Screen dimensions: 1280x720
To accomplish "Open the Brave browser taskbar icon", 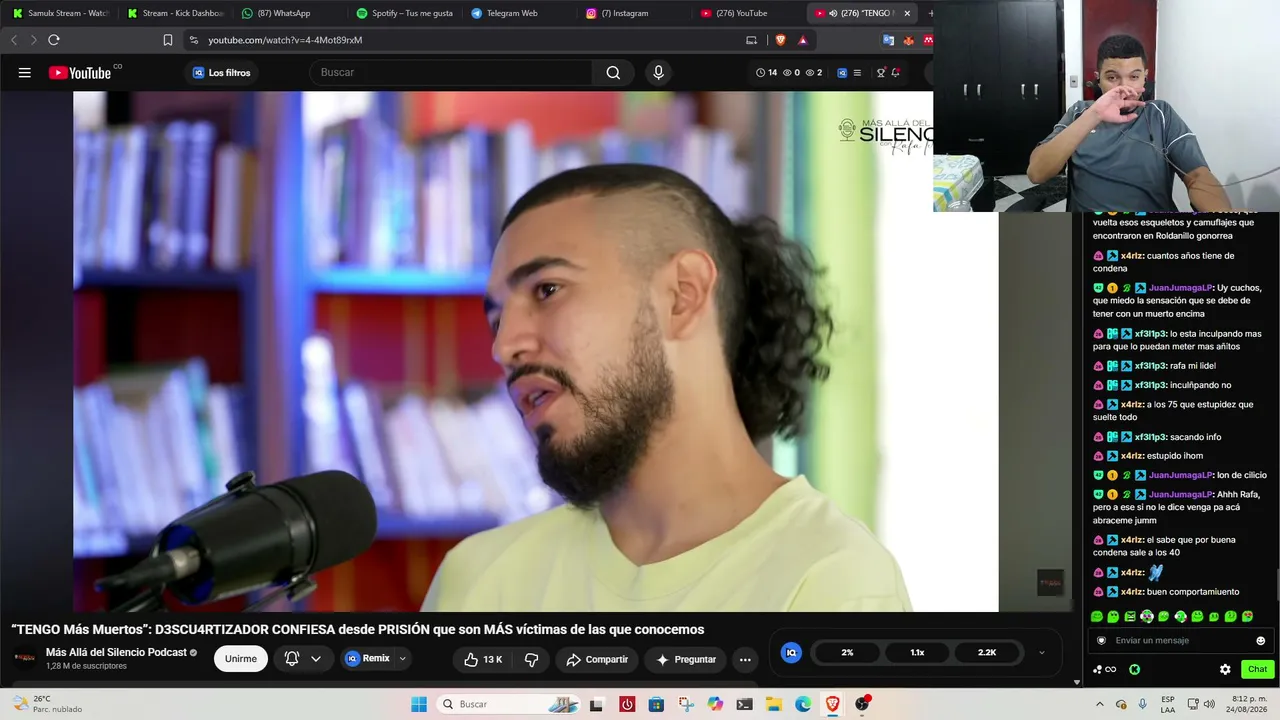I will pos(832,704).
